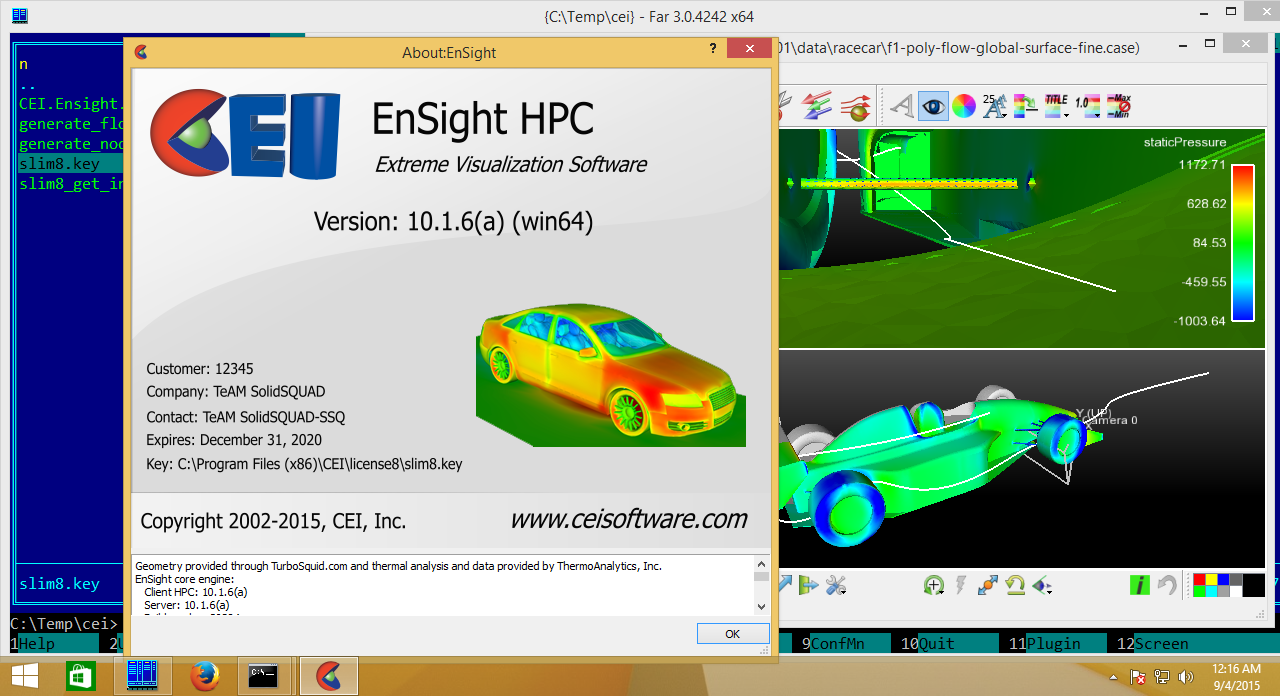Click the green information 'i' icon

coord(1138,585)
